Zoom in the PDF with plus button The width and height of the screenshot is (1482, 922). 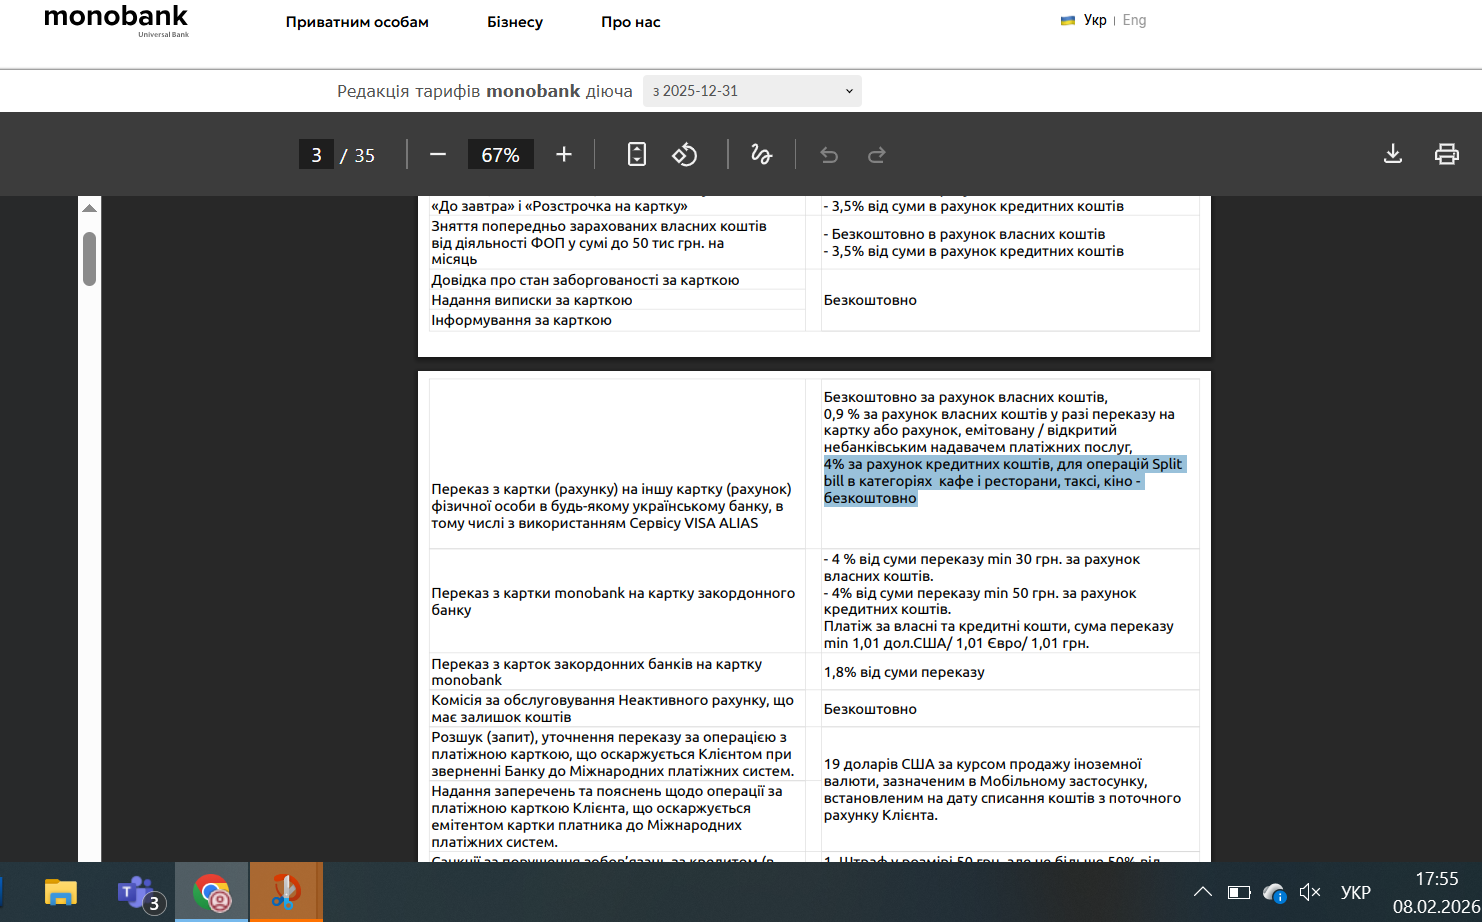564,154
